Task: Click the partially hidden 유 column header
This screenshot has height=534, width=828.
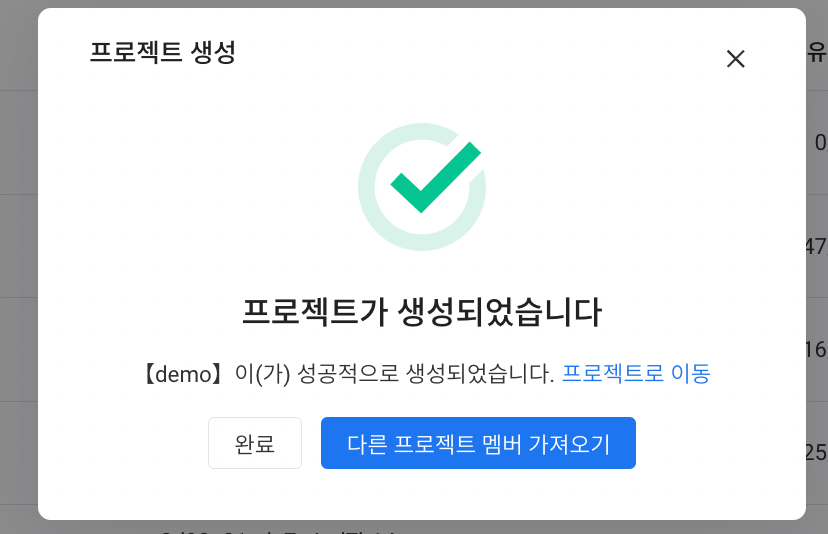Action: tap(817, 52)
